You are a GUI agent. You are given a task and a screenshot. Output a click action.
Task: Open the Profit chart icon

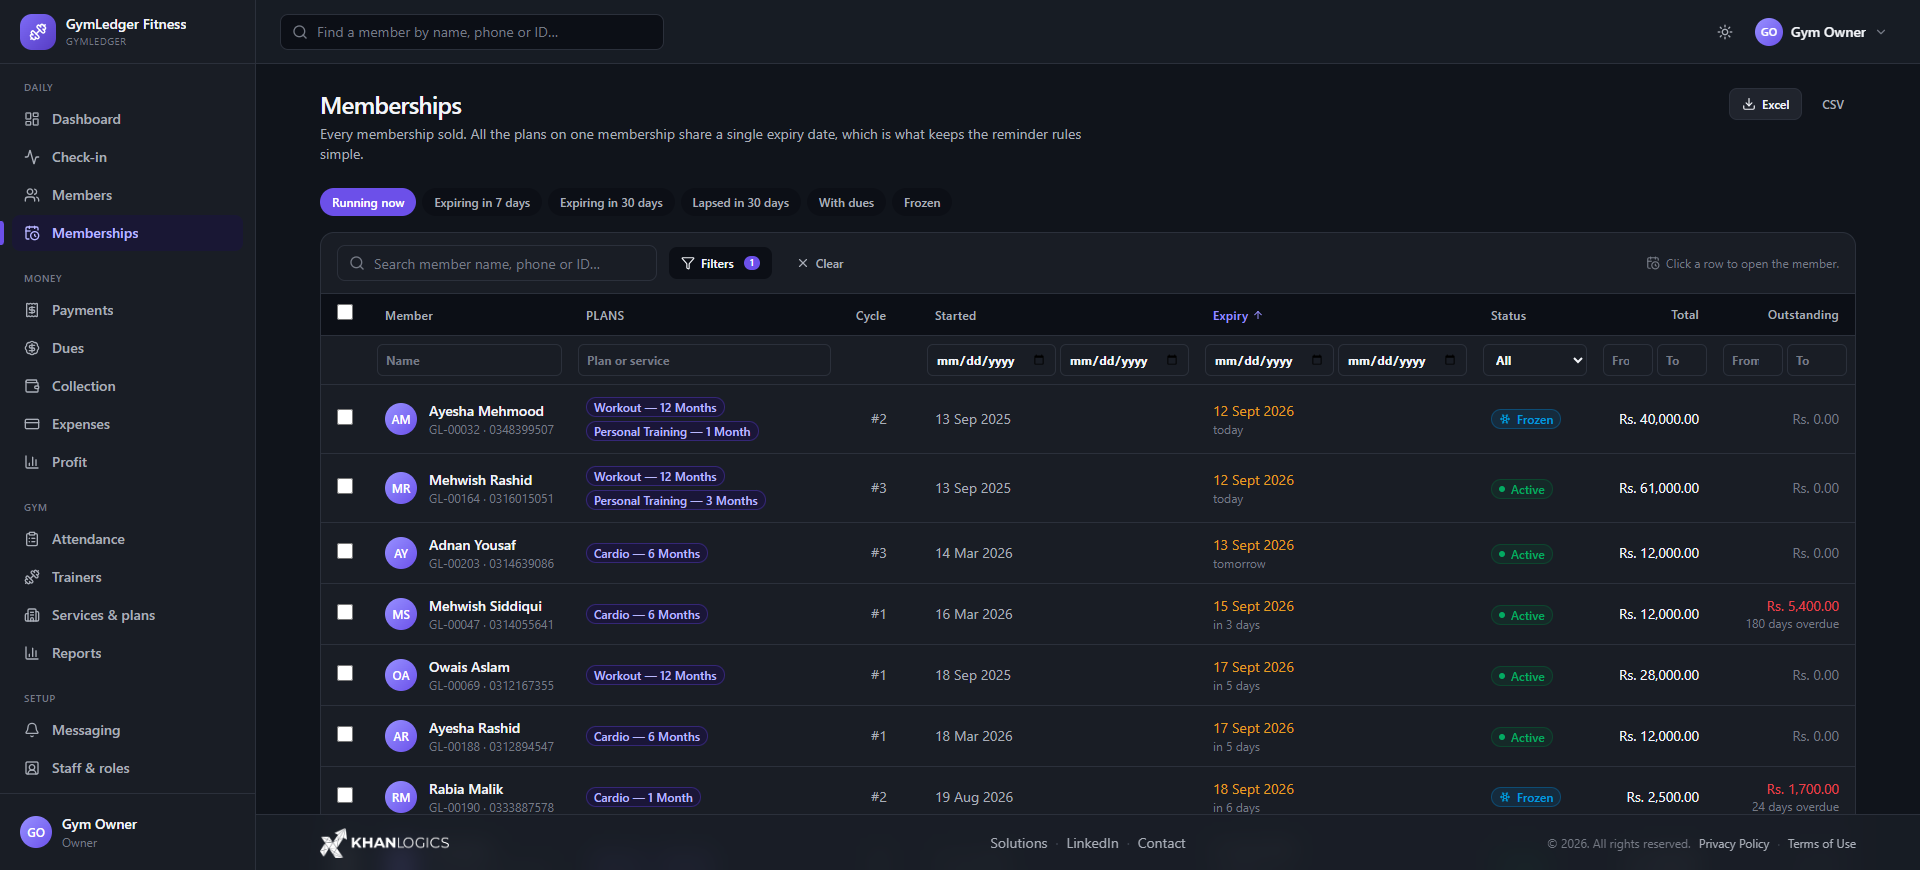pos(32,462)
